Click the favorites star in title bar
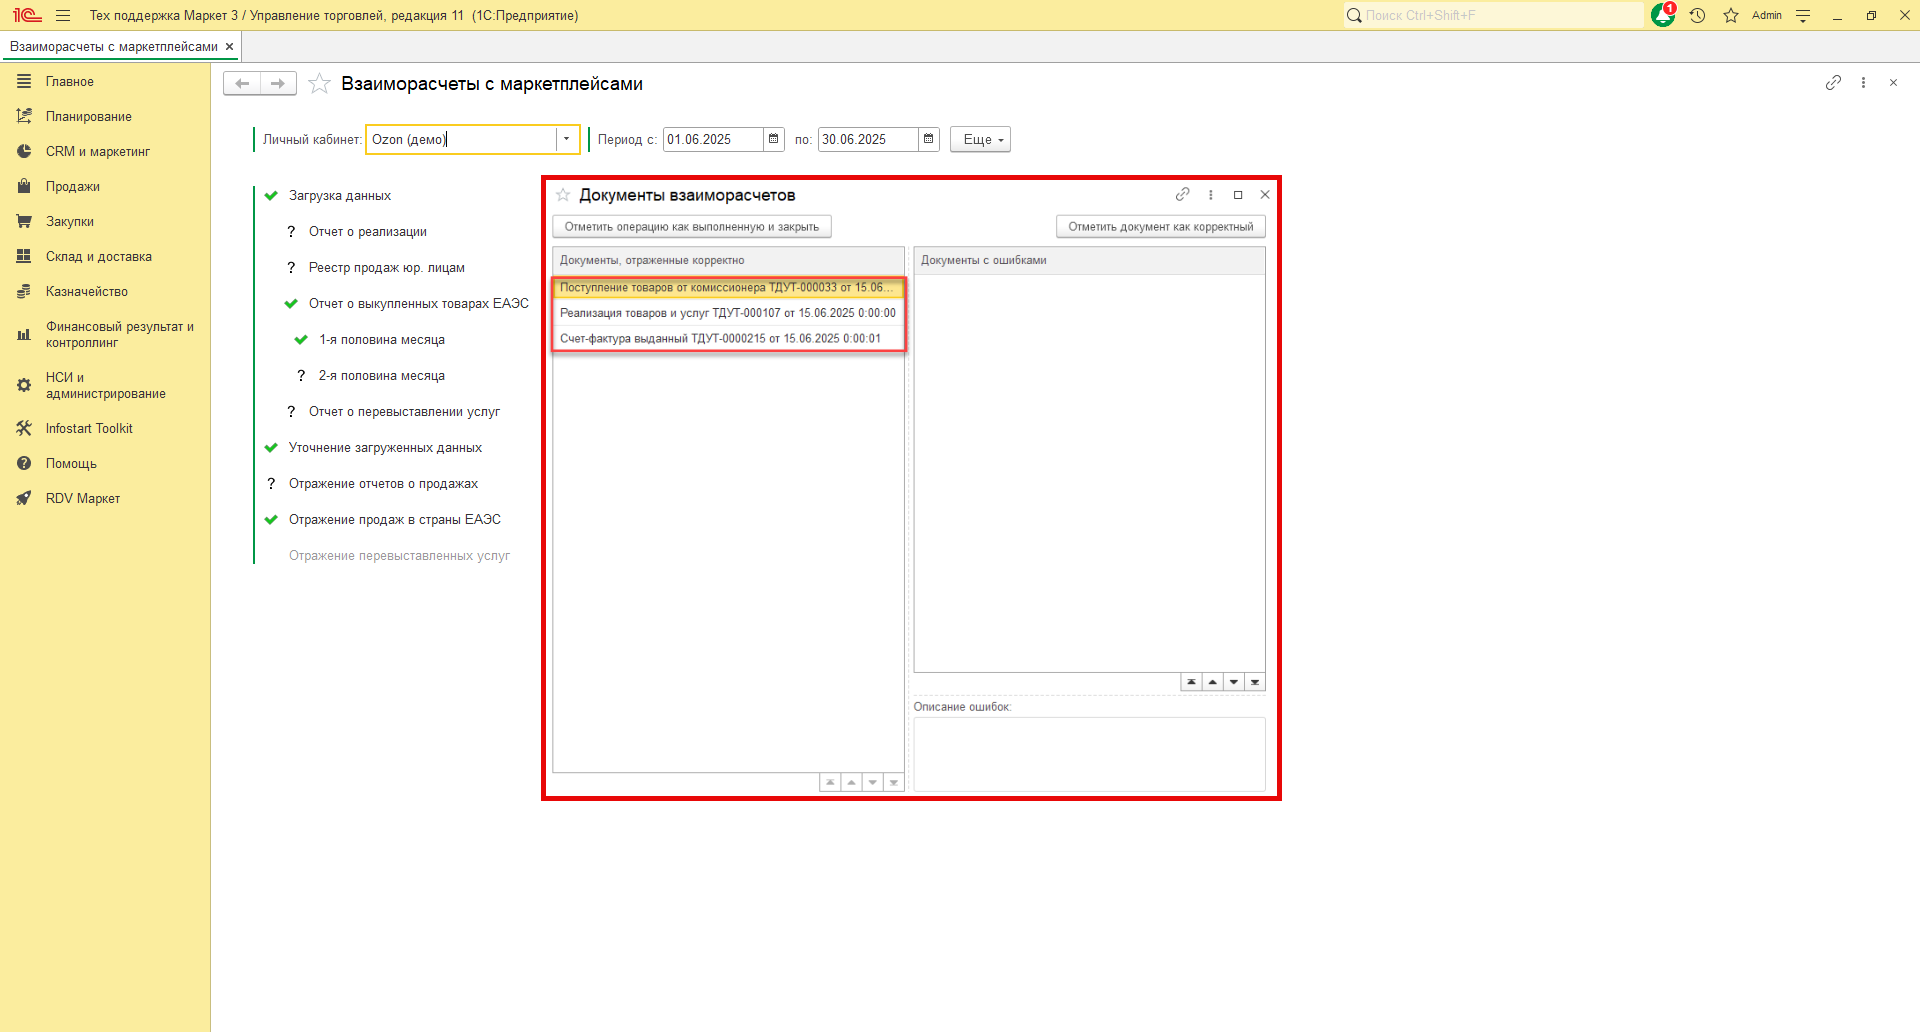The width and height of the screenshot is (1920, 1032). (1731, 15)
